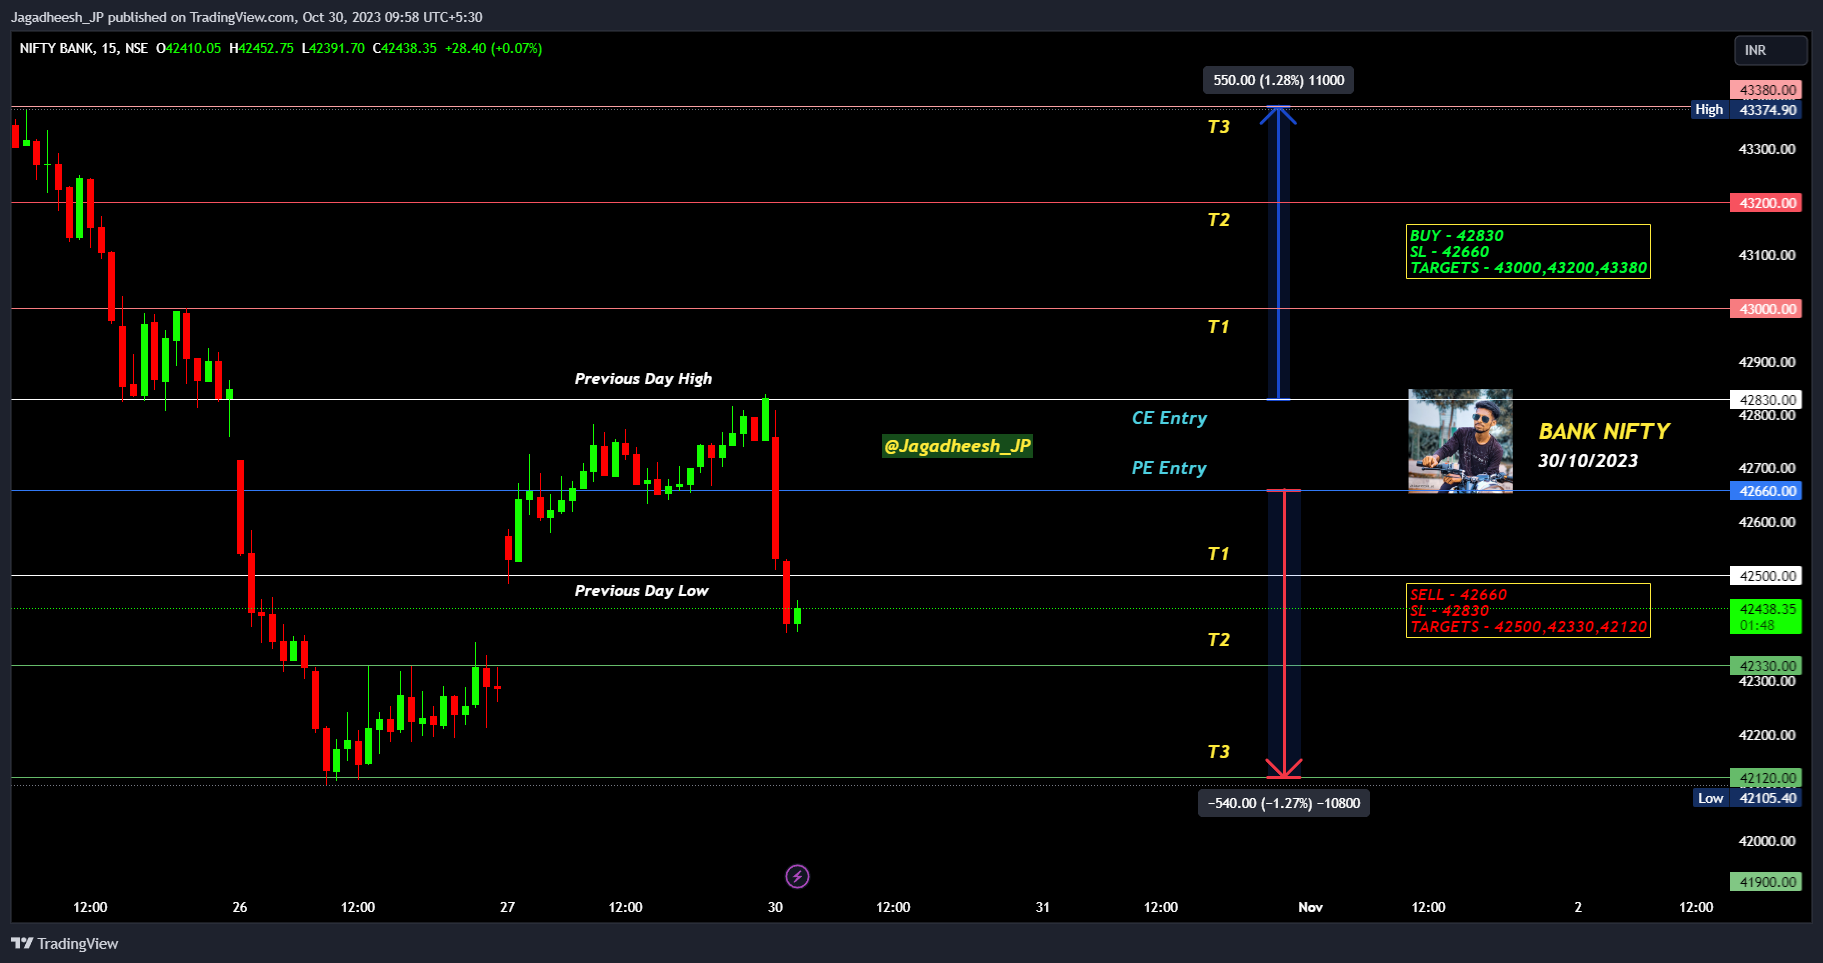Image resolution: width=1823 pixels, height=963 pixels.
Task: Click the High 43374.90 price label
Action: click(x=1746, y=110)
